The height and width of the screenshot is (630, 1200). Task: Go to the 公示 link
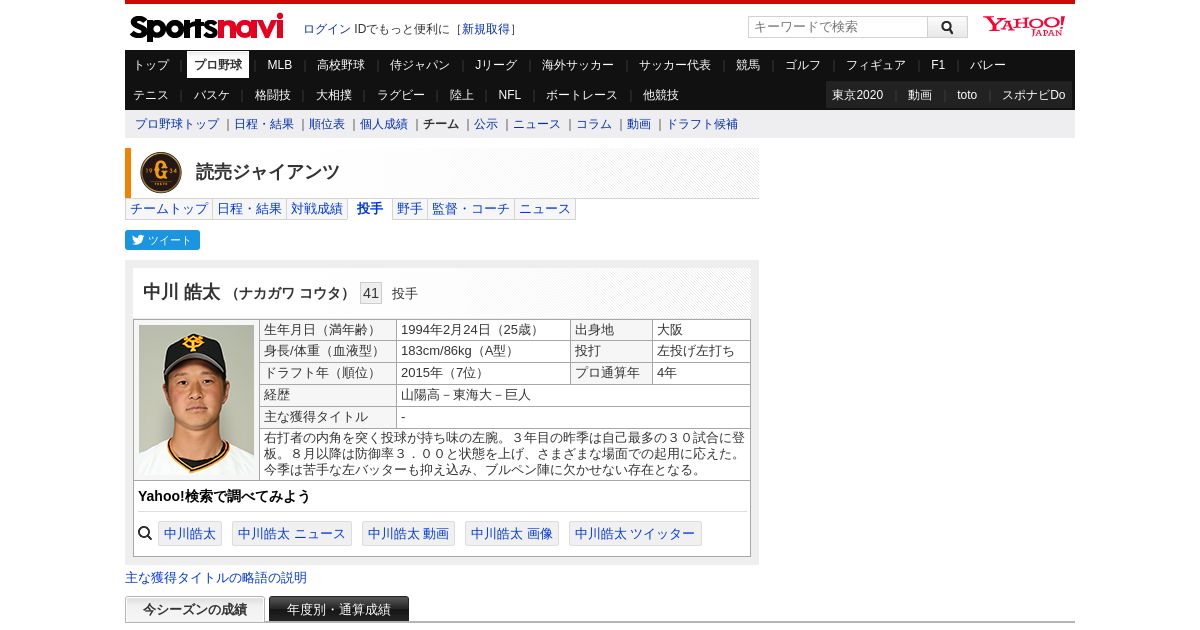click(486, 124)
